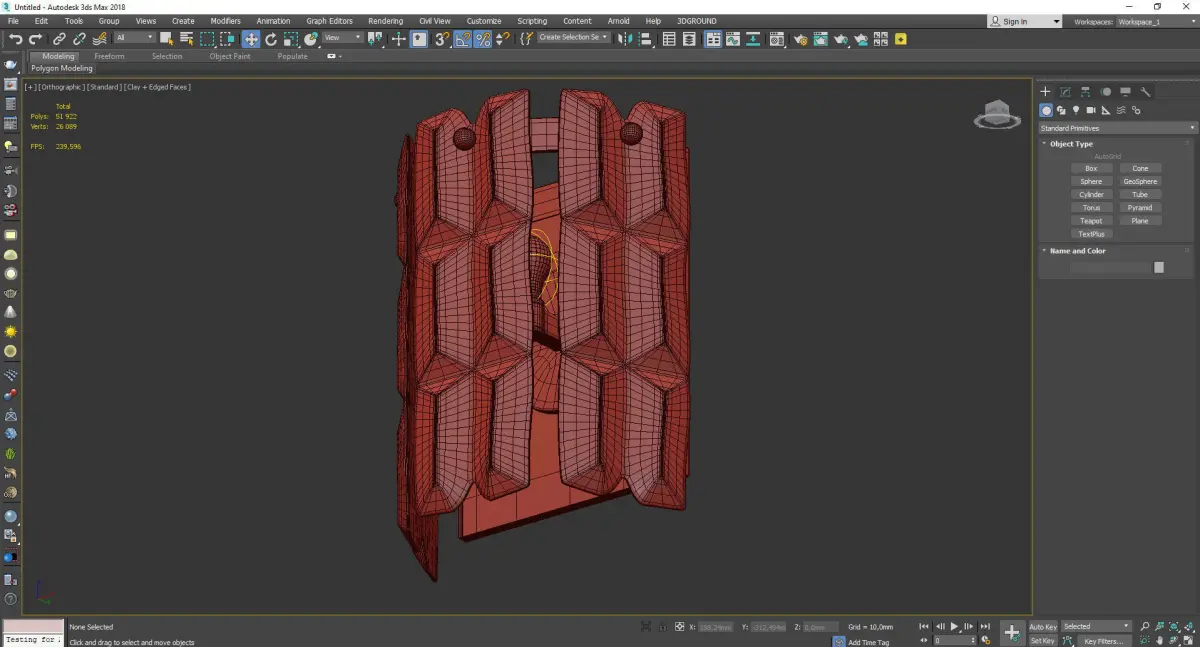
Task: Open Create Selection Set dropdown
Action: [573, 38]
